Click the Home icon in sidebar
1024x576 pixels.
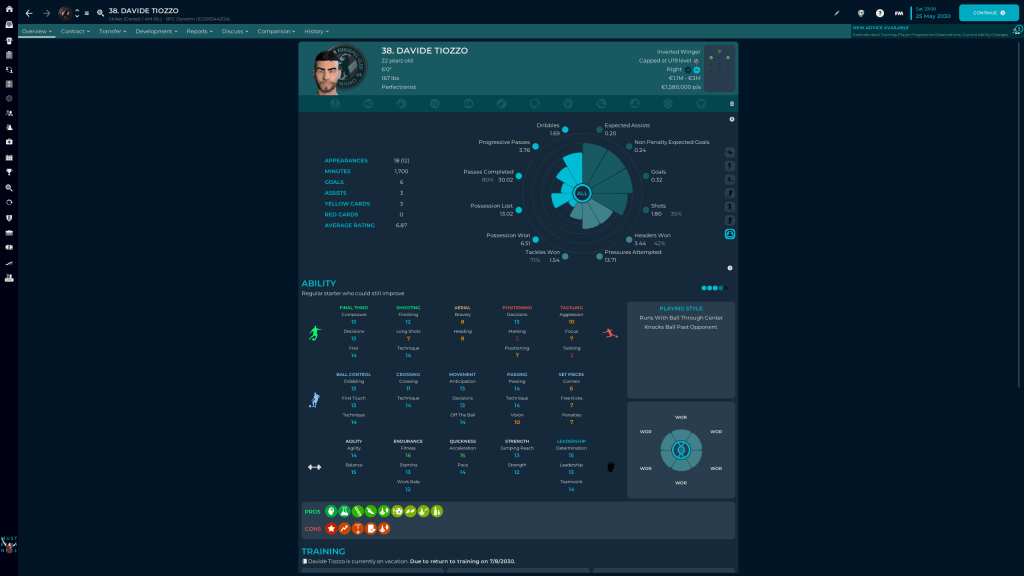(9, 9)
